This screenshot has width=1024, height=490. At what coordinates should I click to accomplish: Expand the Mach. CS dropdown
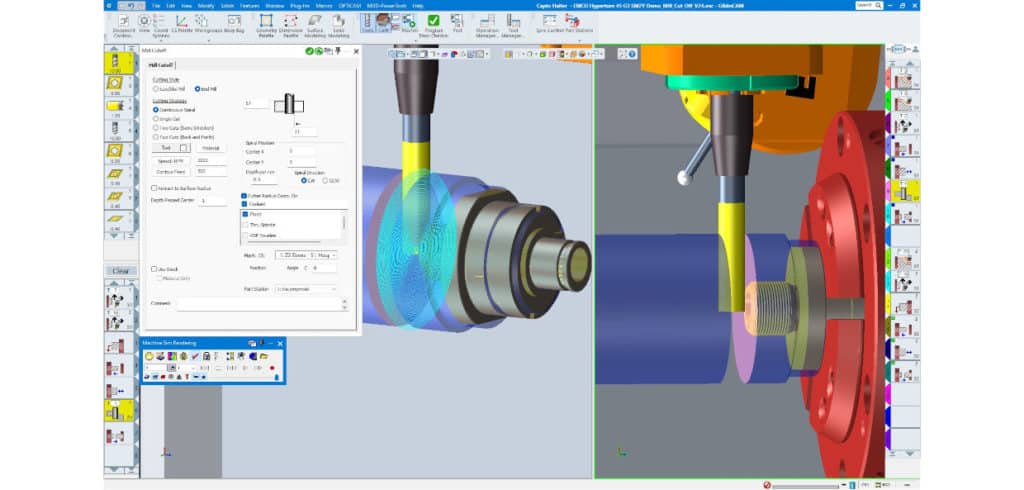(334, 255)
